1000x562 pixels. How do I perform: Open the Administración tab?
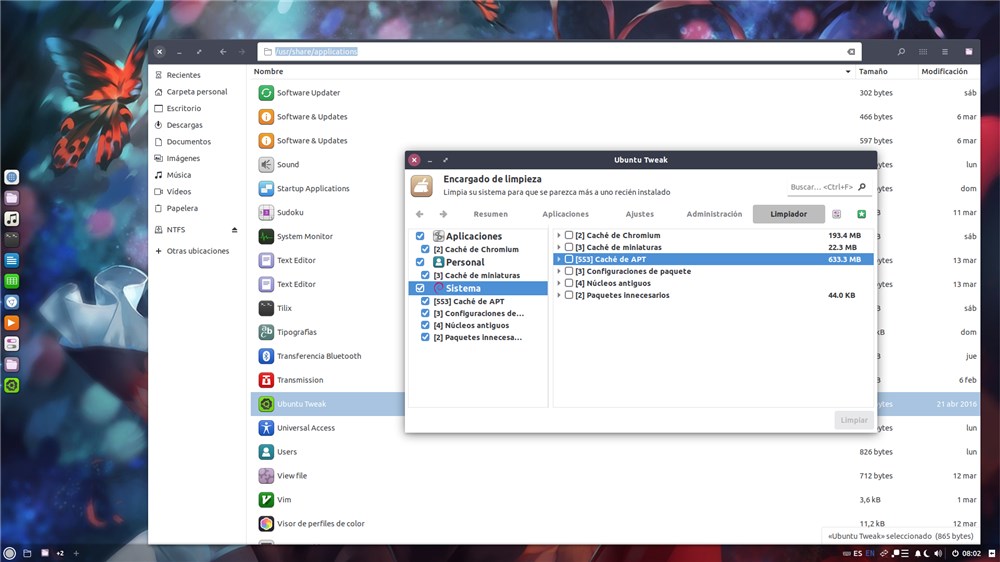pos(714,214)
